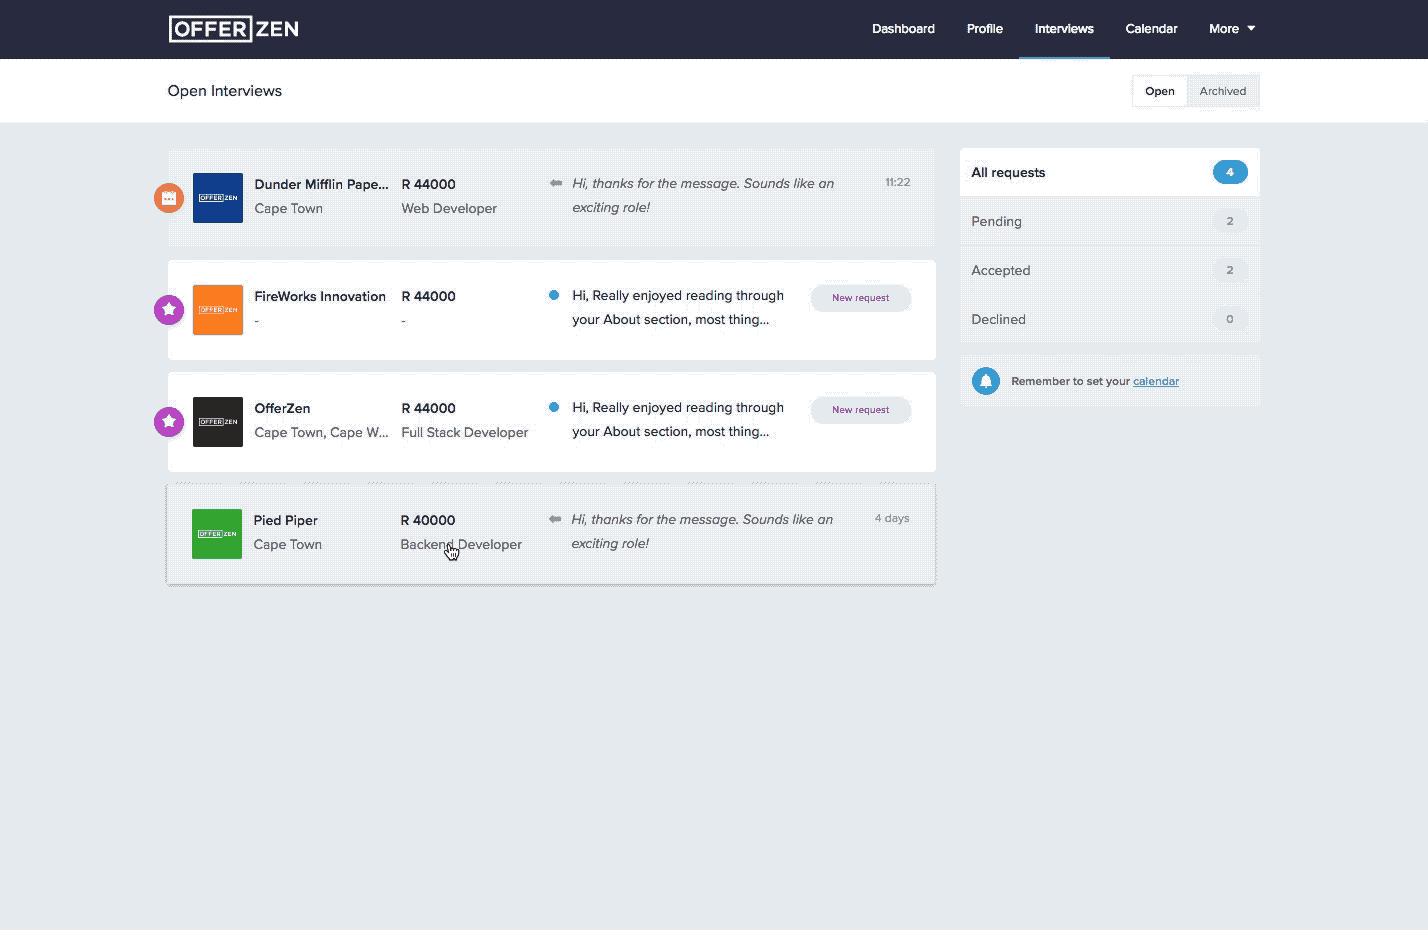Click the Web Developer role text
This screenshot has width=1428, height=930.
tap(449, 208)
